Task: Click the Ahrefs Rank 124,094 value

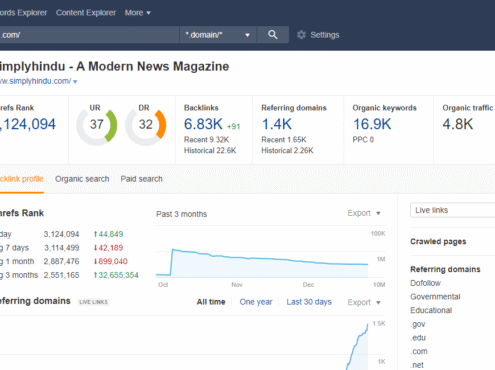Action: (x=28, y=124)
